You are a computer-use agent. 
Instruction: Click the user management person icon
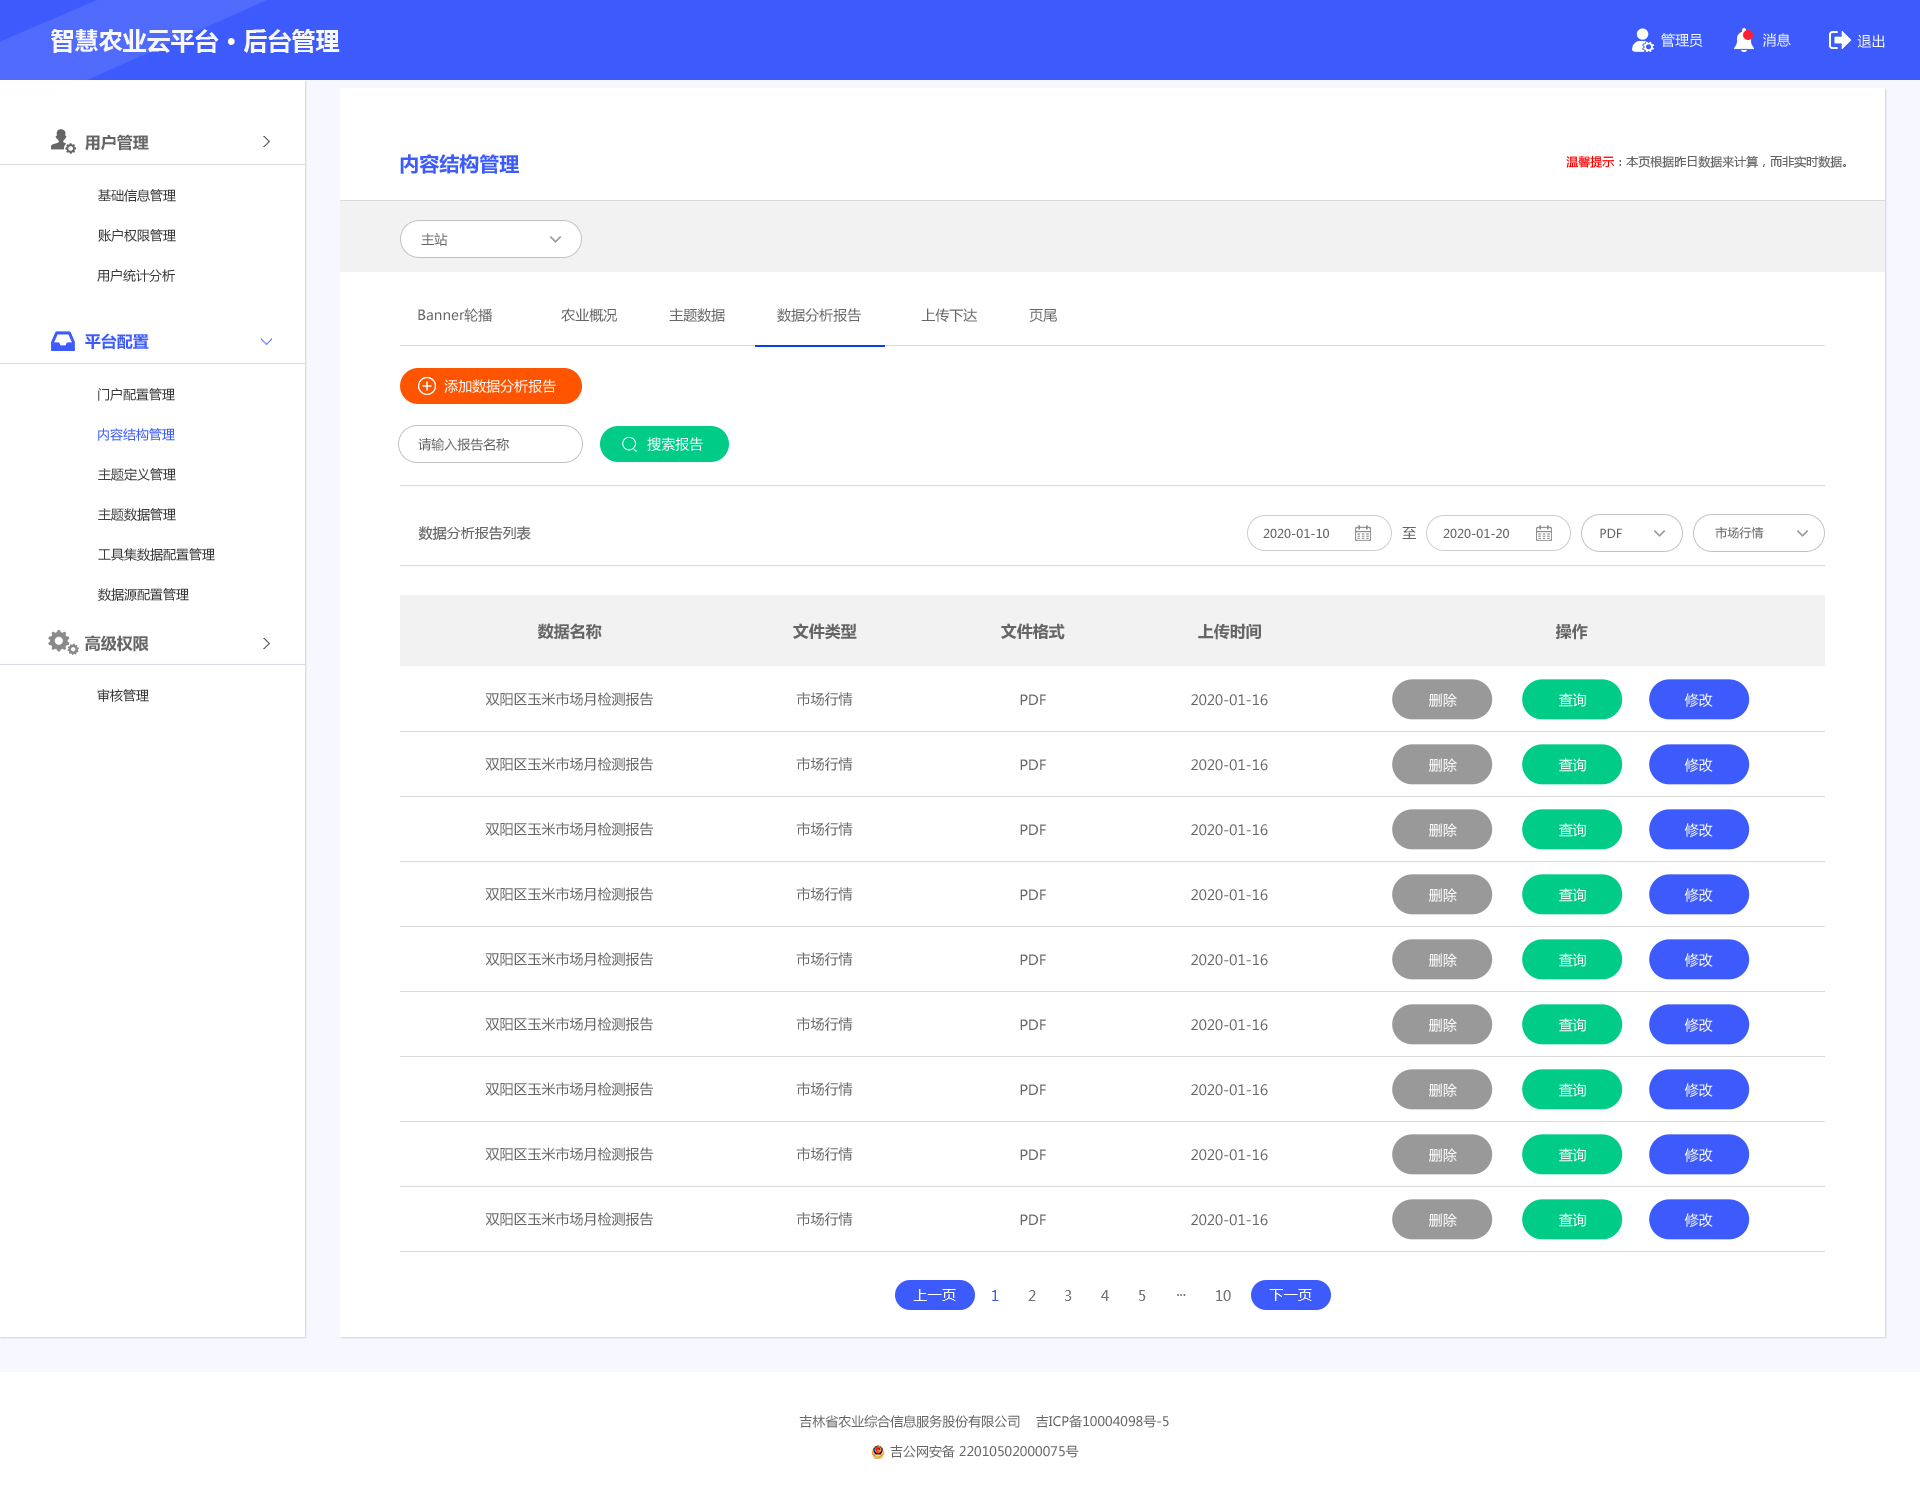click(62, 142)
